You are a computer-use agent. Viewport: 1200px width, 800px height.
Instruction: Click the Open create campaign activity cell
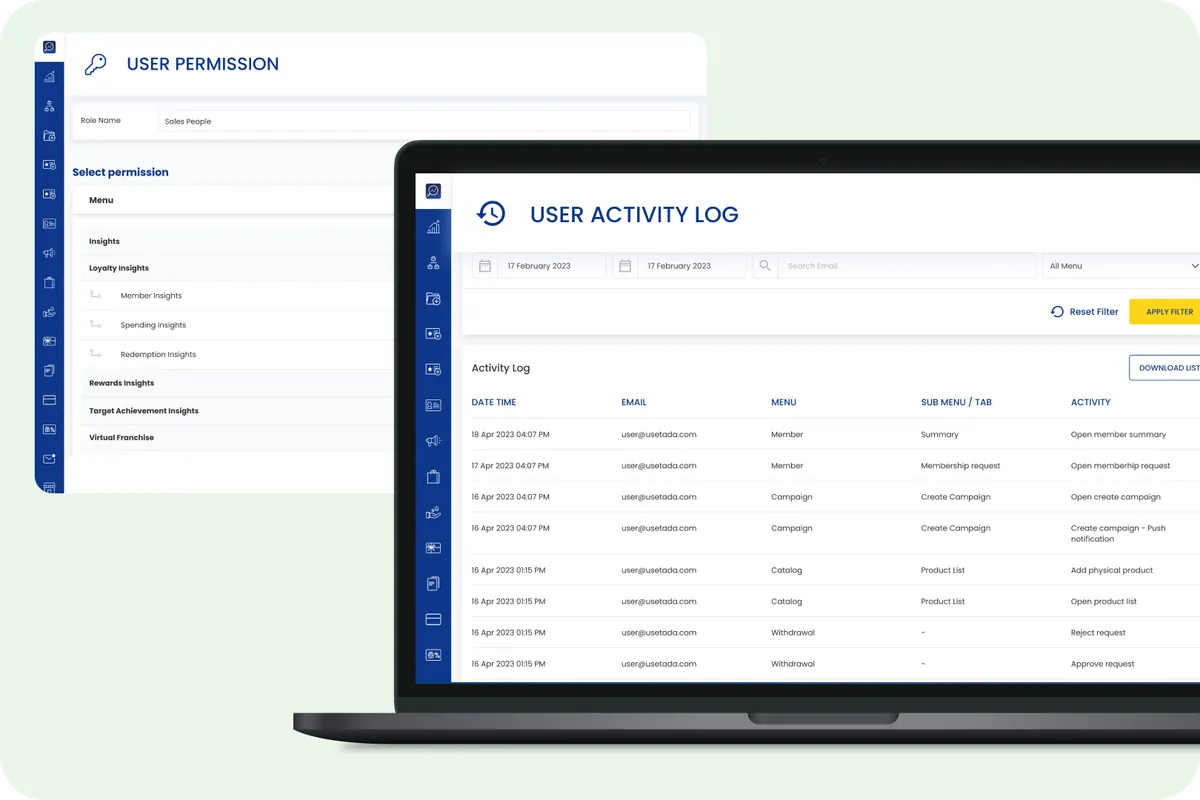pos(1116,497)
